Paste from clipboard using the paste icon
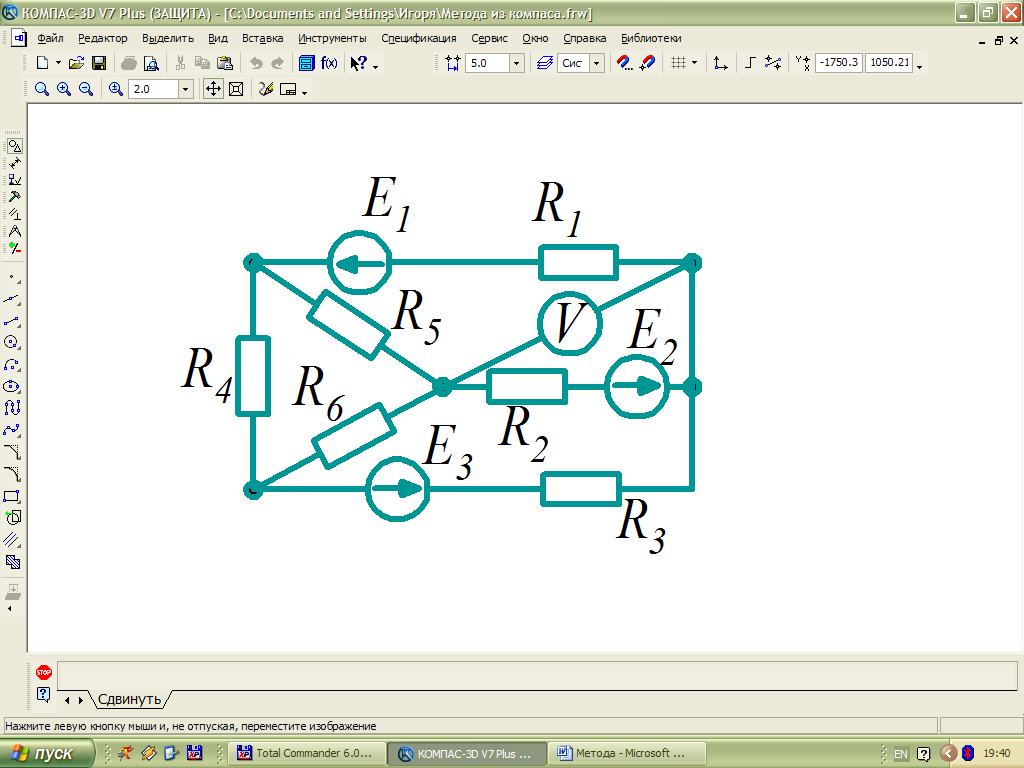The width and height of the screenshot is (1024, 768). (225, 63)
